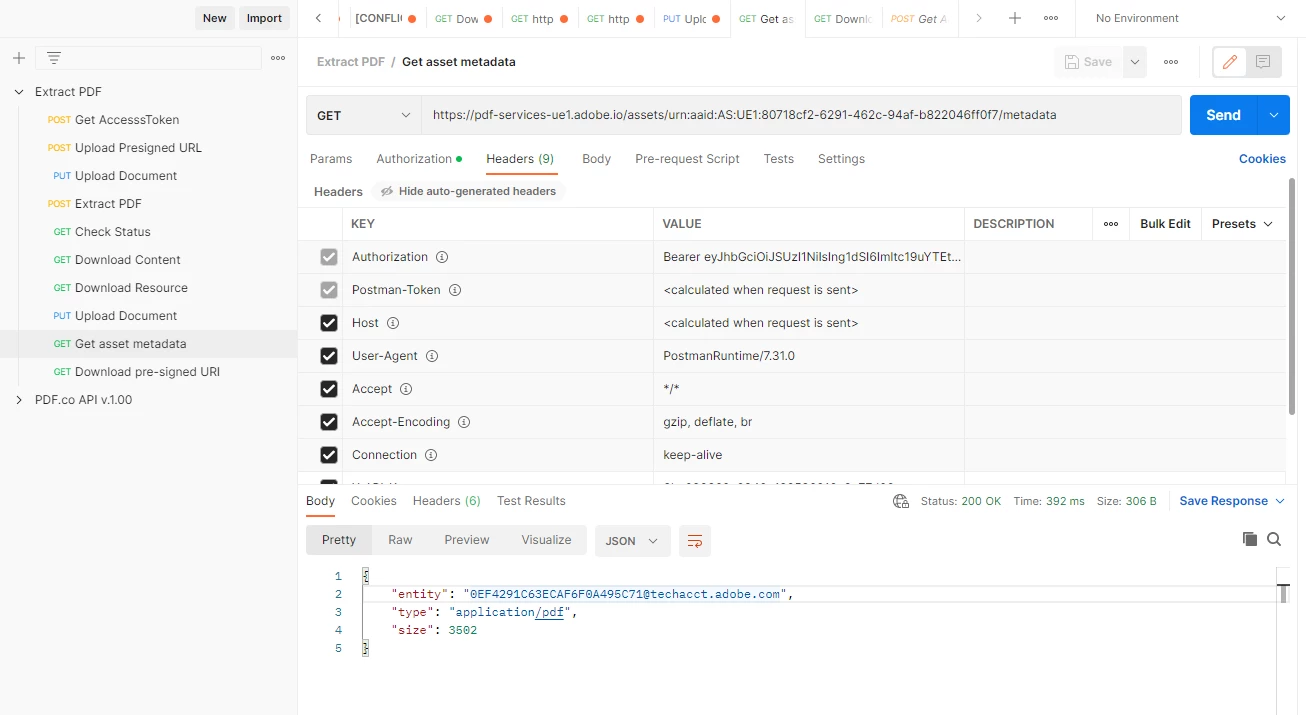Select Get AccesssToken request in sidebar
Image resolution: width=1306 pixels, height=715 pixels.
(127, 120)
